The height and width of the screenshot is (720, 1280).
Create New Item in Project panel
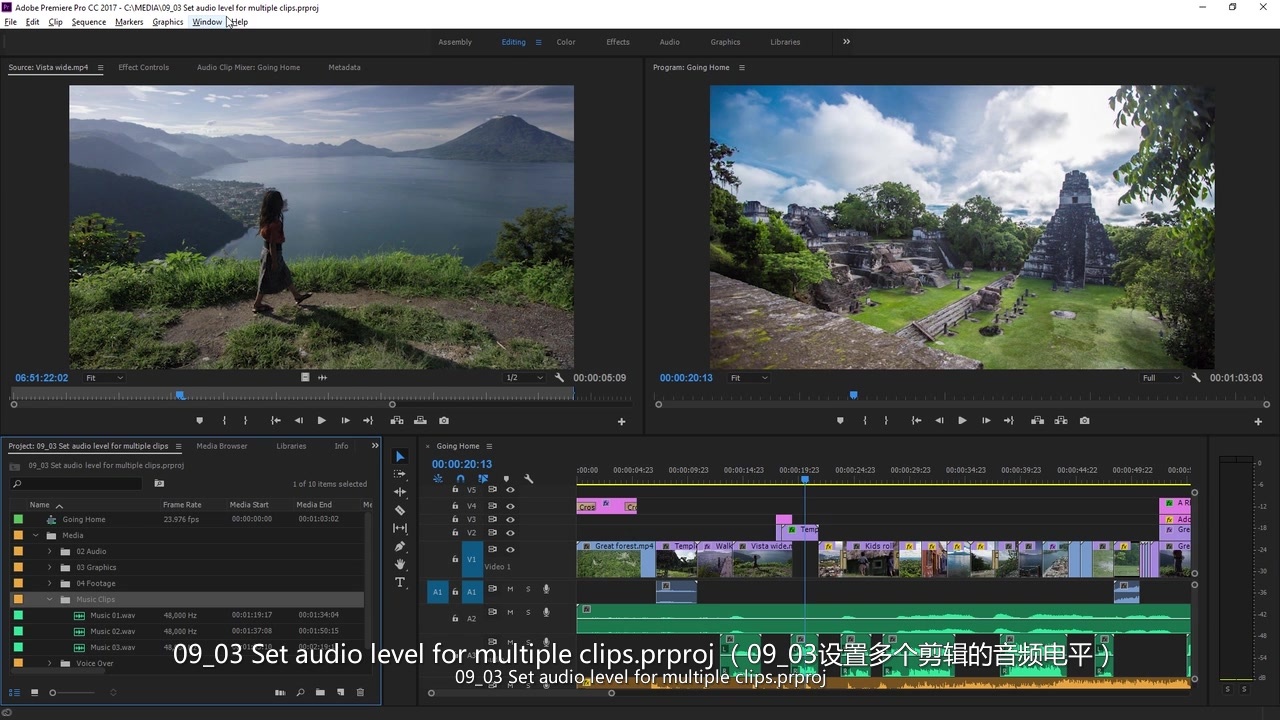coord(340,692)
